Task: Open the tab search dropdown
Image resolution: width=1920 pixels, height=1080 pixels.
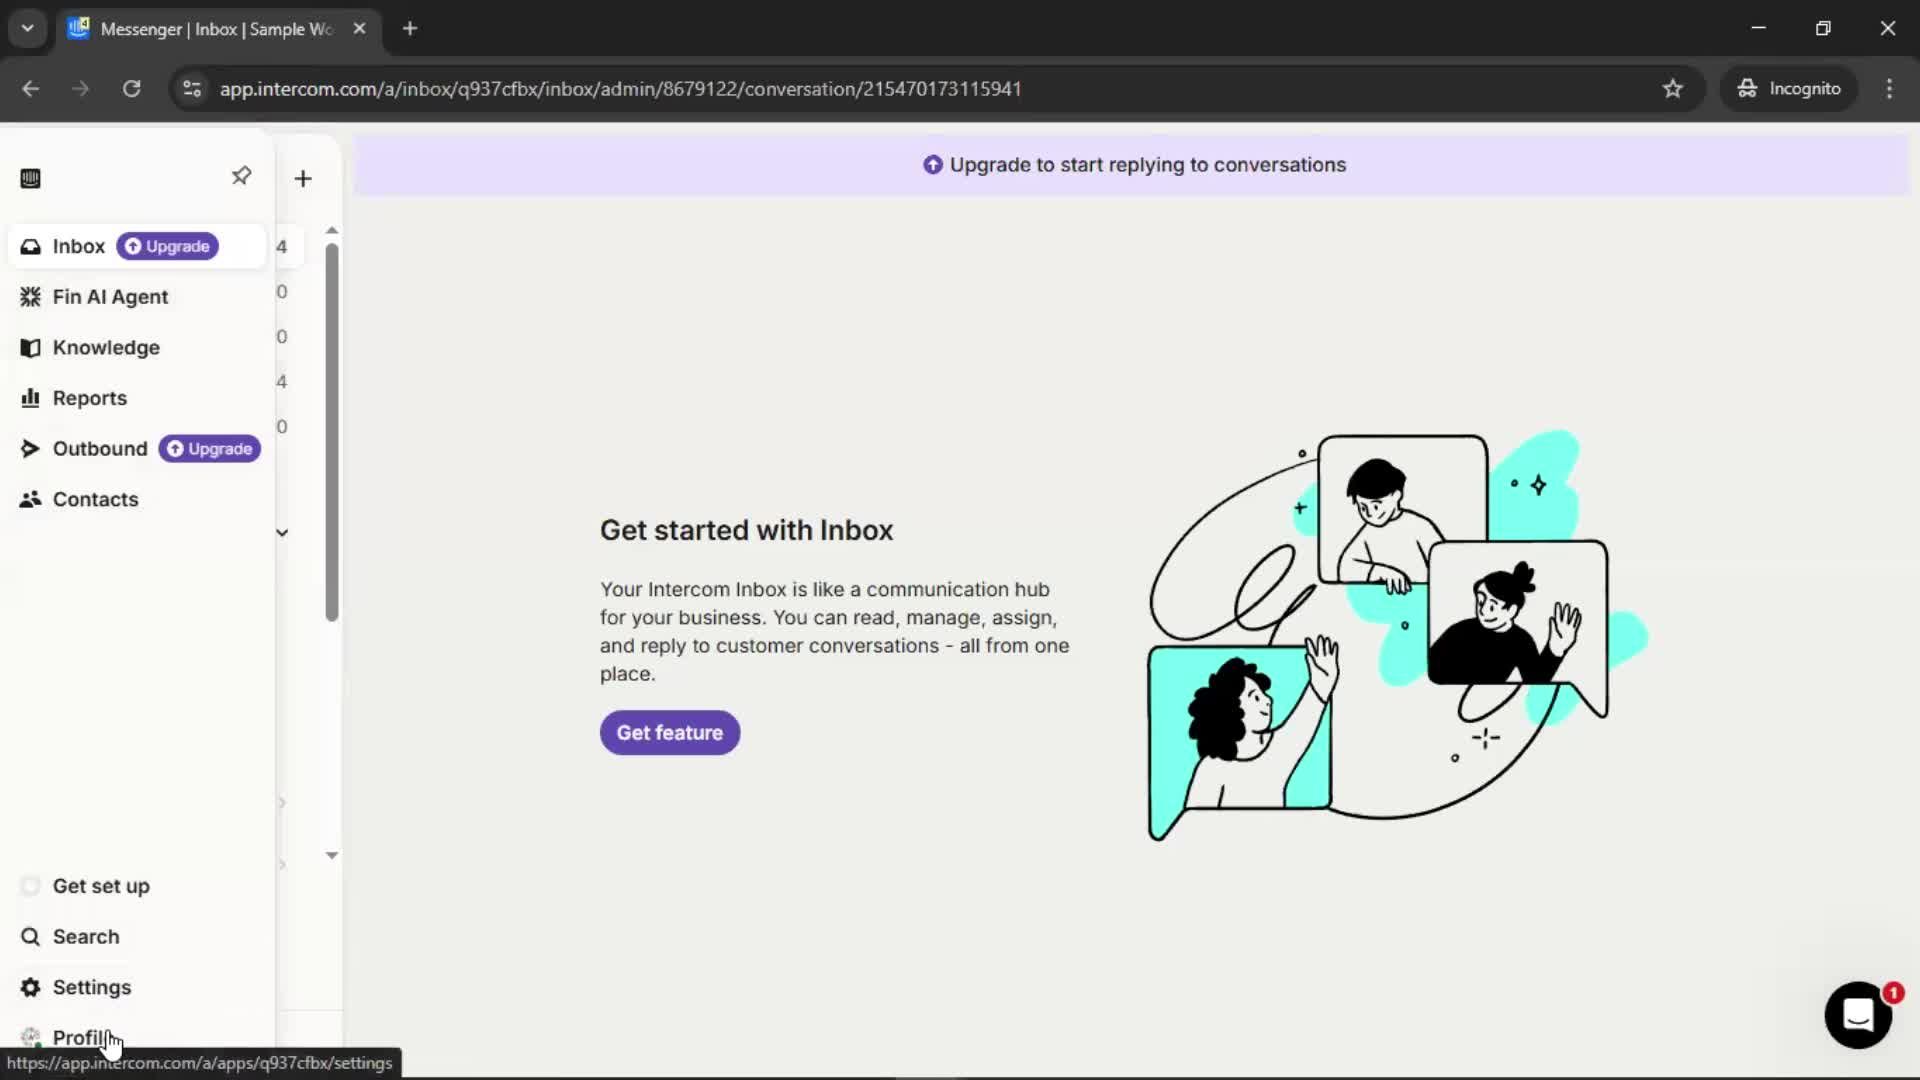Action: [x=28, y=28]
